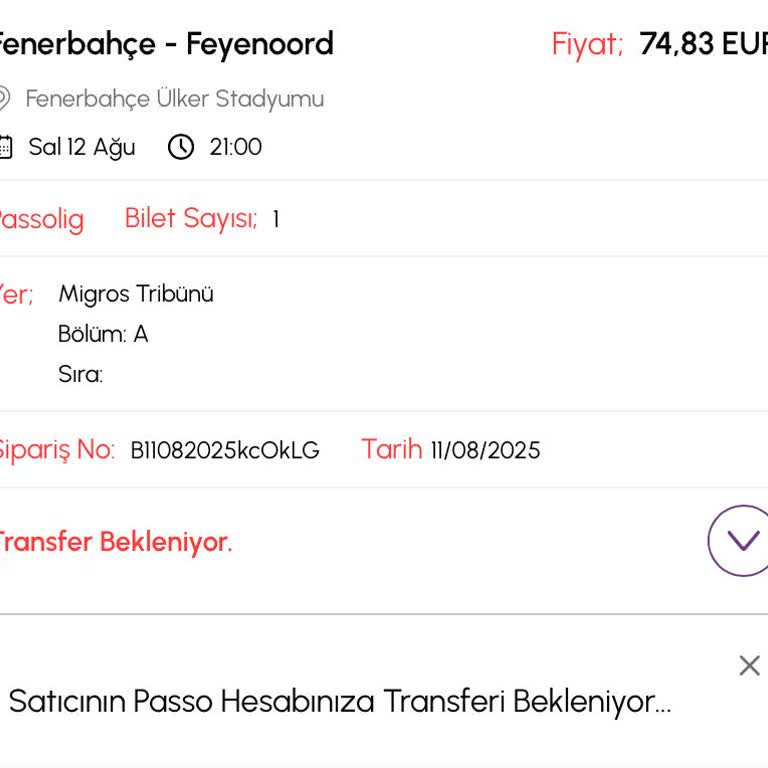Click the Transfer Bekleniyor status text
Image resolution: width=768 pixels, height=768 pixels.
tap(113, 542)
